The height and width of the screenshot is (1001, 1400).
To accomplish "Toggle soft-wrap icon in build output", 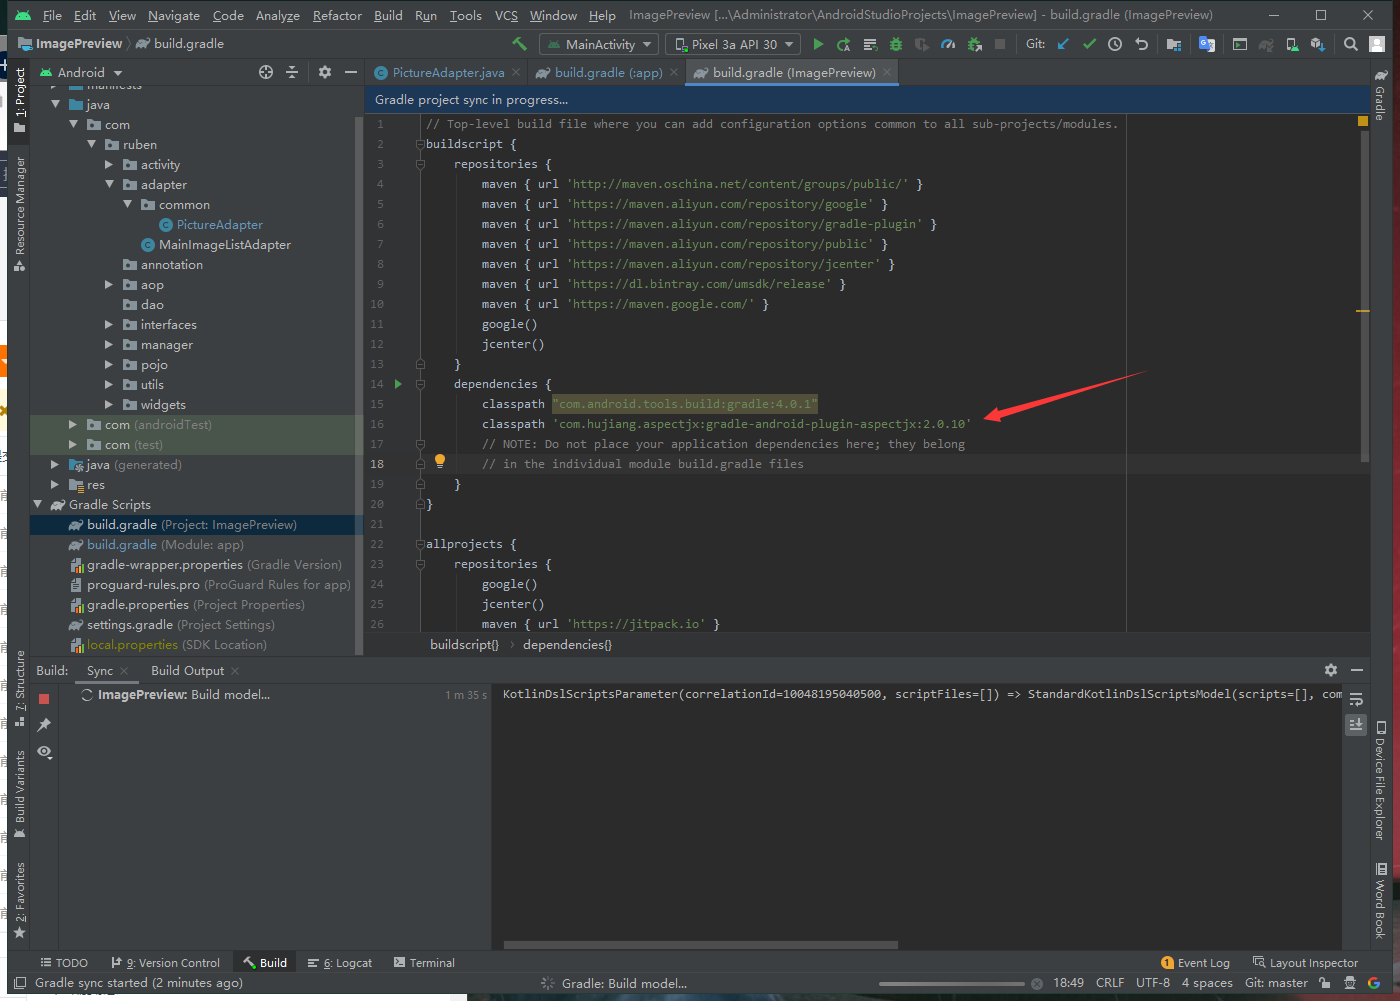I will click(x=1356, y=699).
